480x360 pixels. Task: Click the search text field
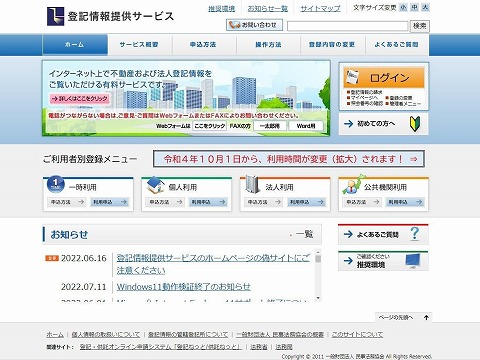click(x=348, y=26)
